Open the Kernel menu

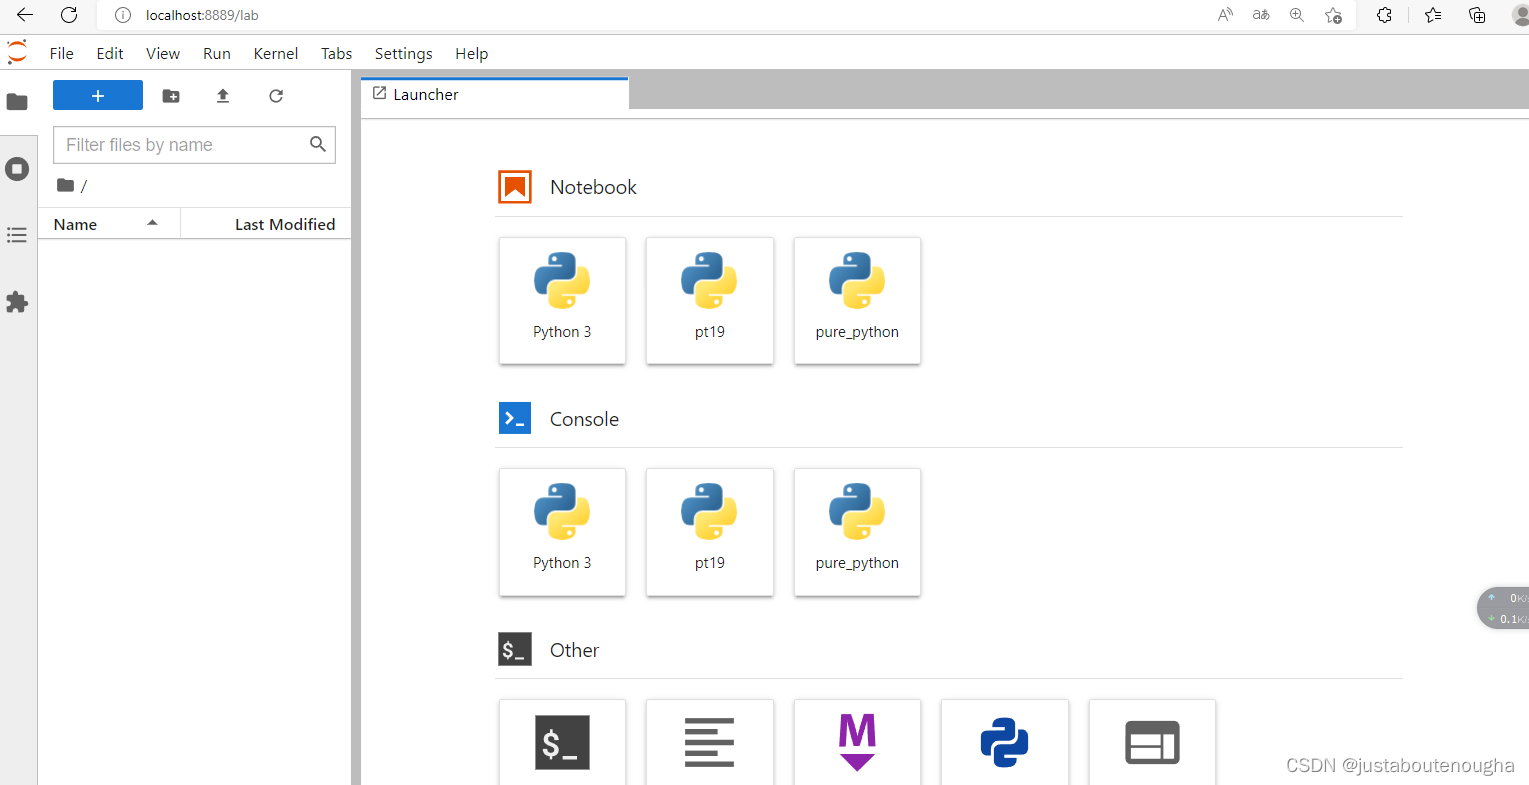276,54
